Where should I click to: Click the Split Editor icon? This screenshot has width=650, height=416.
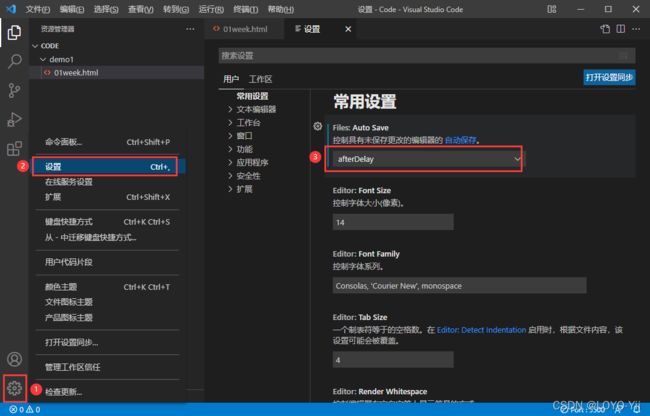click(621, 29)
